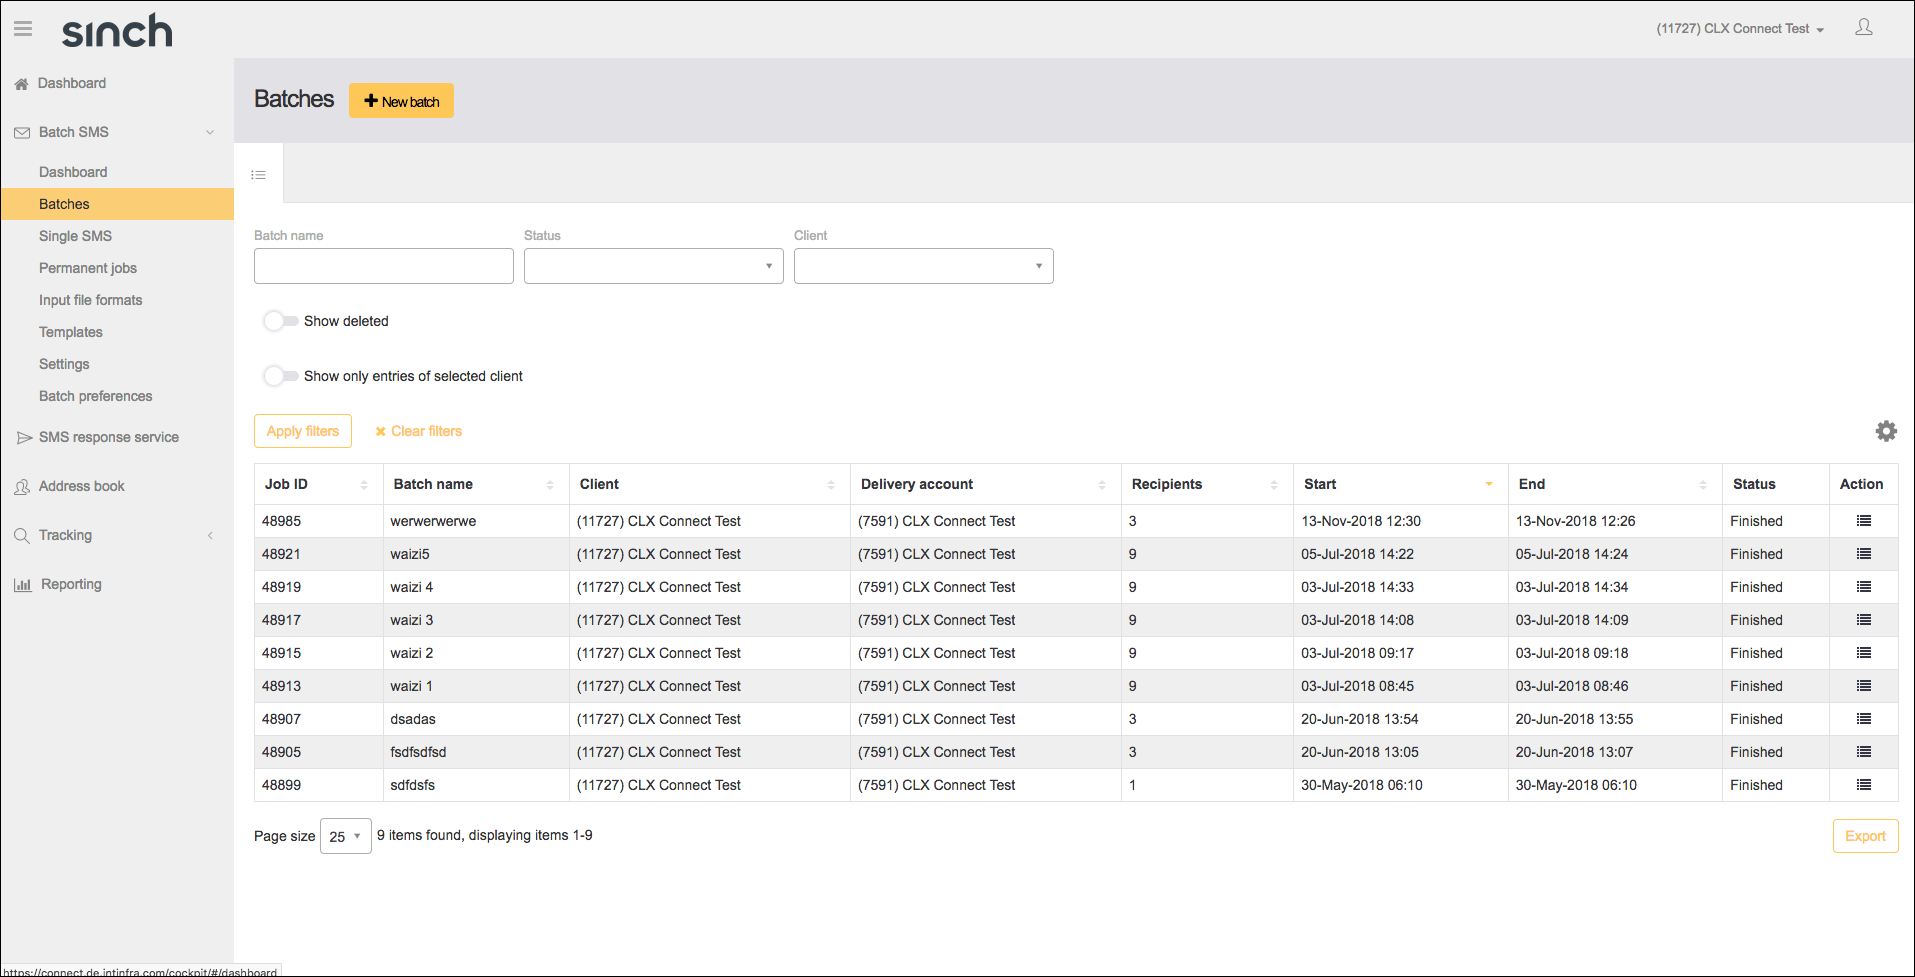This screenshot has width=1915, height=977.
Task: Click the sinch logo
Action: point(117,31)
